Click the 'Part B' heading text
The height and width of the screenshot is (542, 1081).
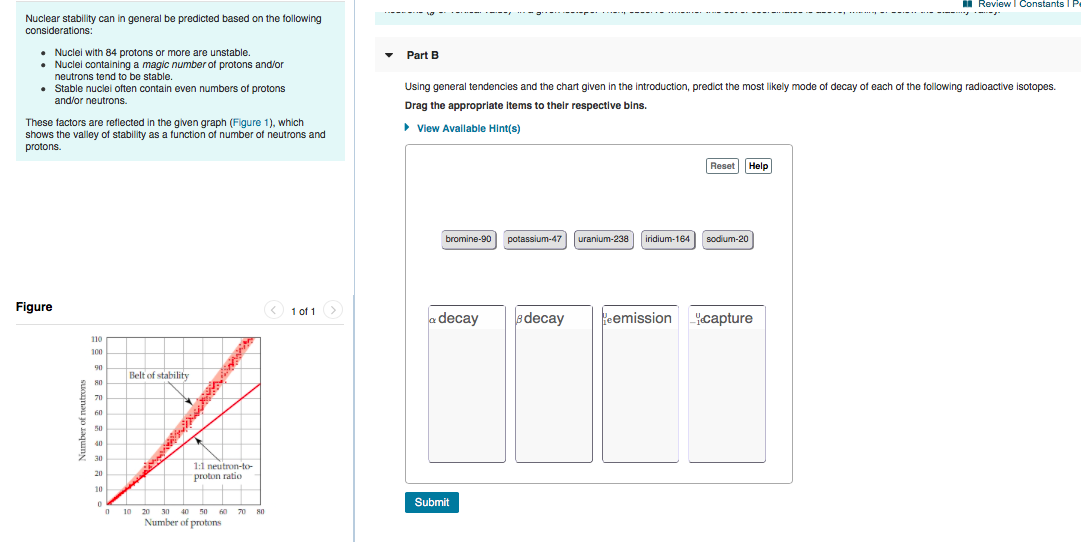pyautogui.click(x=423, y=55)
